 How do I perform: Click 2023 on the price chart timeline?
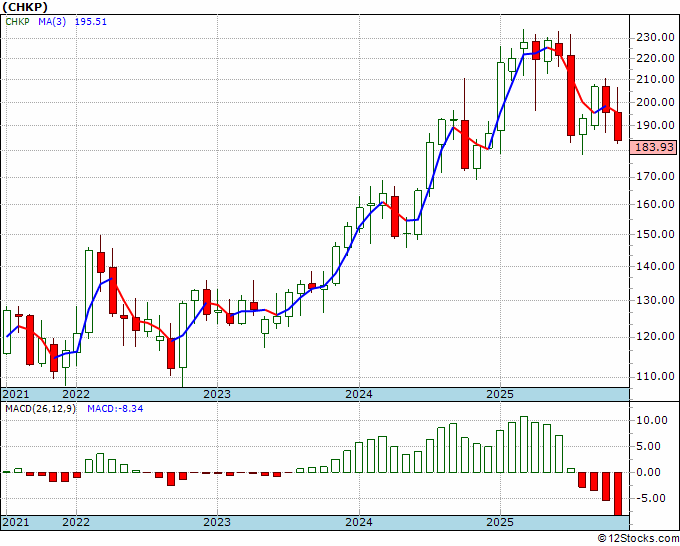click(217, 394)
